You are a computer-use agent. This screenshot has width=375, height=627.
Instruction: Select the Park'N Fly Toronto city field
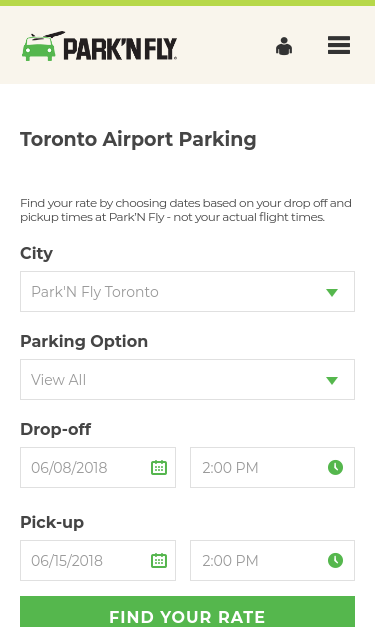(188, 292)
